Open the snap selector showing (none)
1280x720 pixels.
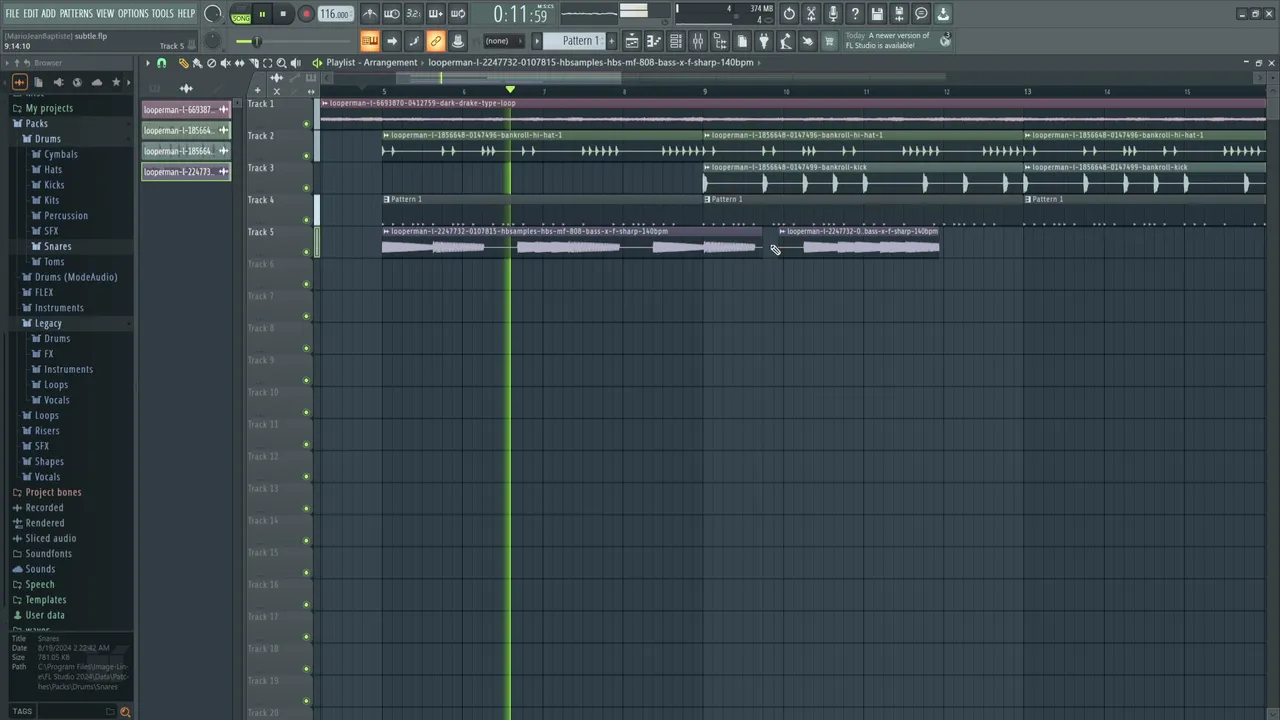pos(503,41)
